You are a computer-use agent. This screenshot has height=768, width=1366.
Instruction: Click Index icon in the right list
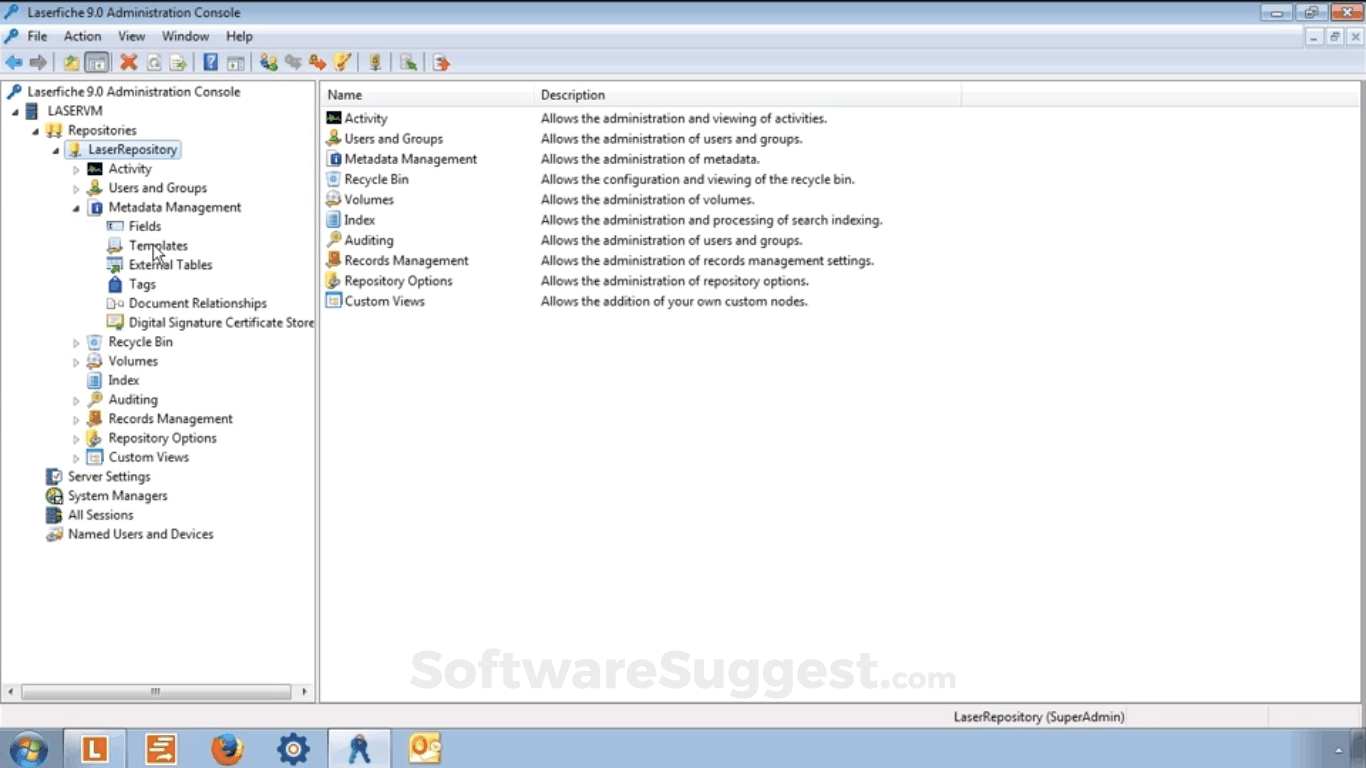(x=334, y=220)
